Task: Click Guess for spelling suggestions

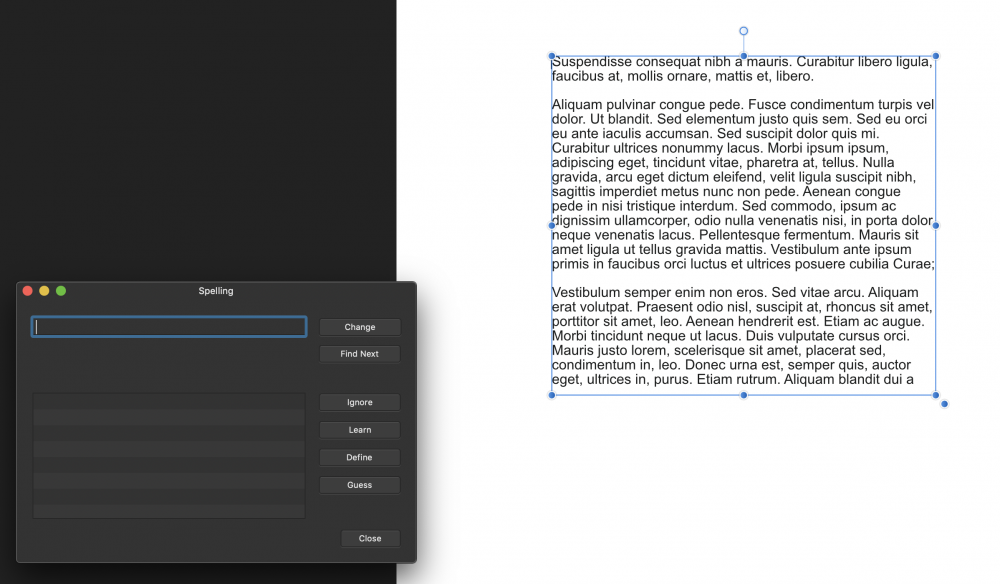Action: tap(359, 485)
